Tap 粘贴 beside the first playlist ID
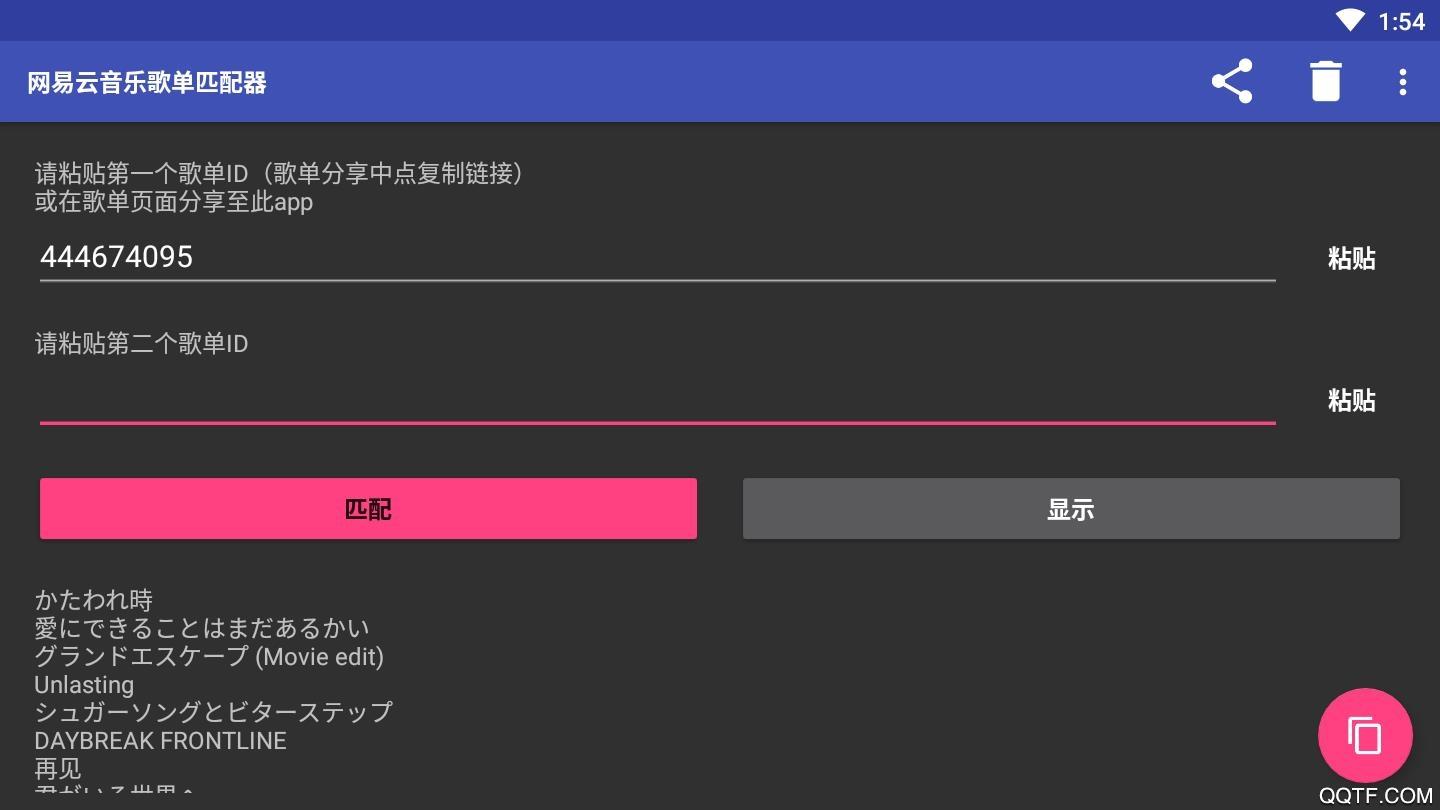The width and height of the screenshot is (1440, 810). (1351, 259)
